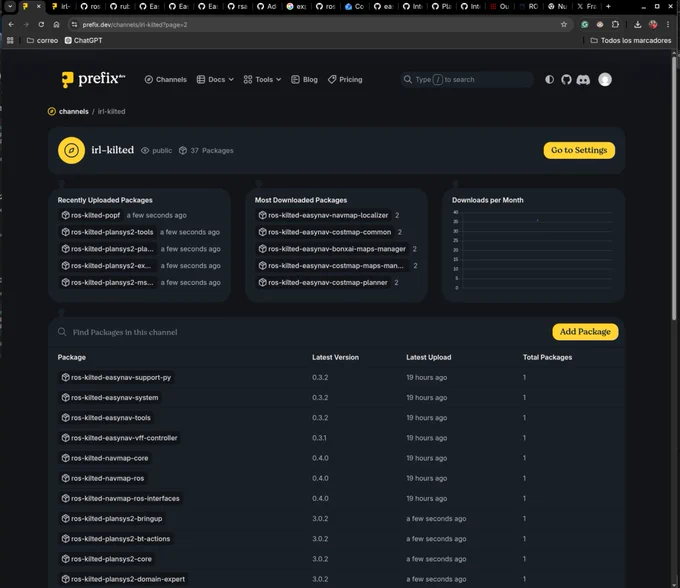This screenshot has height=588, width=680.
Task: Open the correo bookmarks folder
Action: point(42,40)
